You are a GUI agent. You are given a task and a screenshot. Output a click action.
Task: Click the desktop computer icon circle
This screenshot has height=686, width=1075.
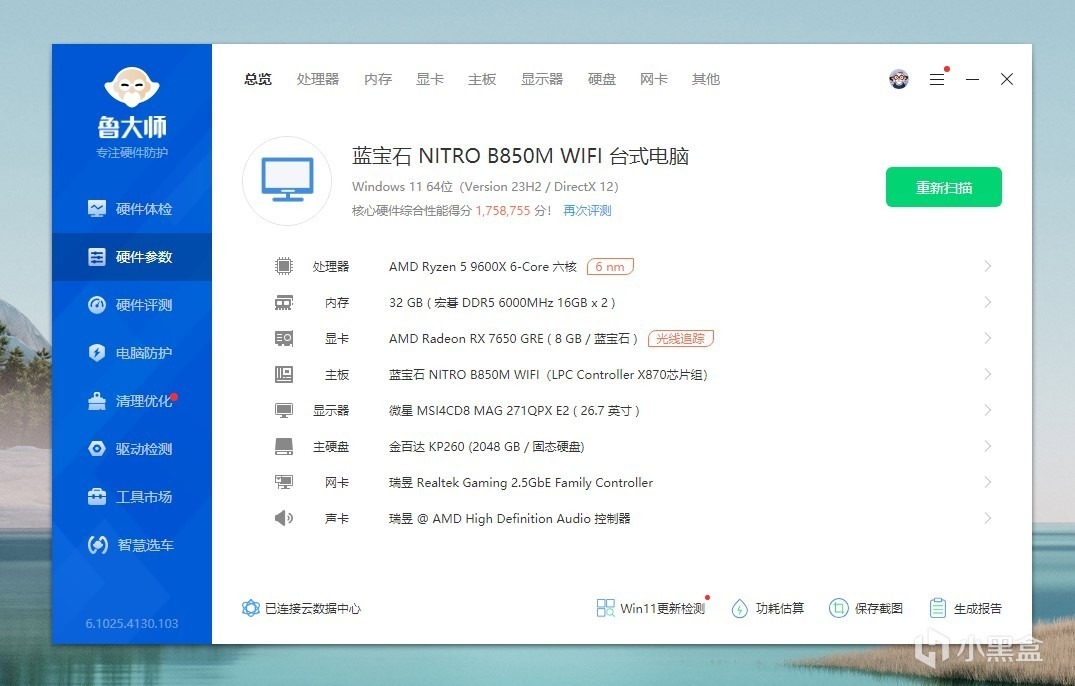287,180
